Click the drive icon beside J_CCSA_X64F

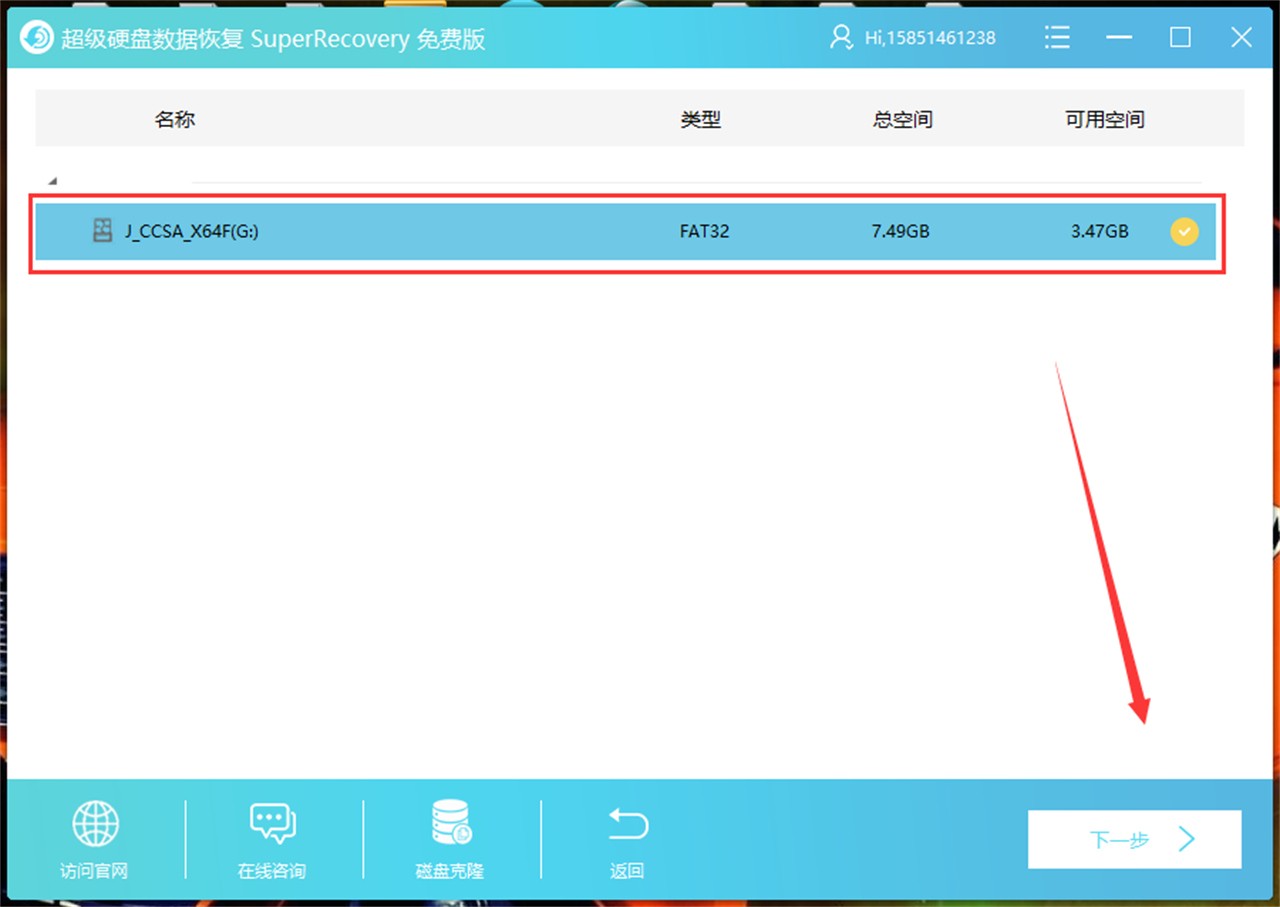click(102, 231)
